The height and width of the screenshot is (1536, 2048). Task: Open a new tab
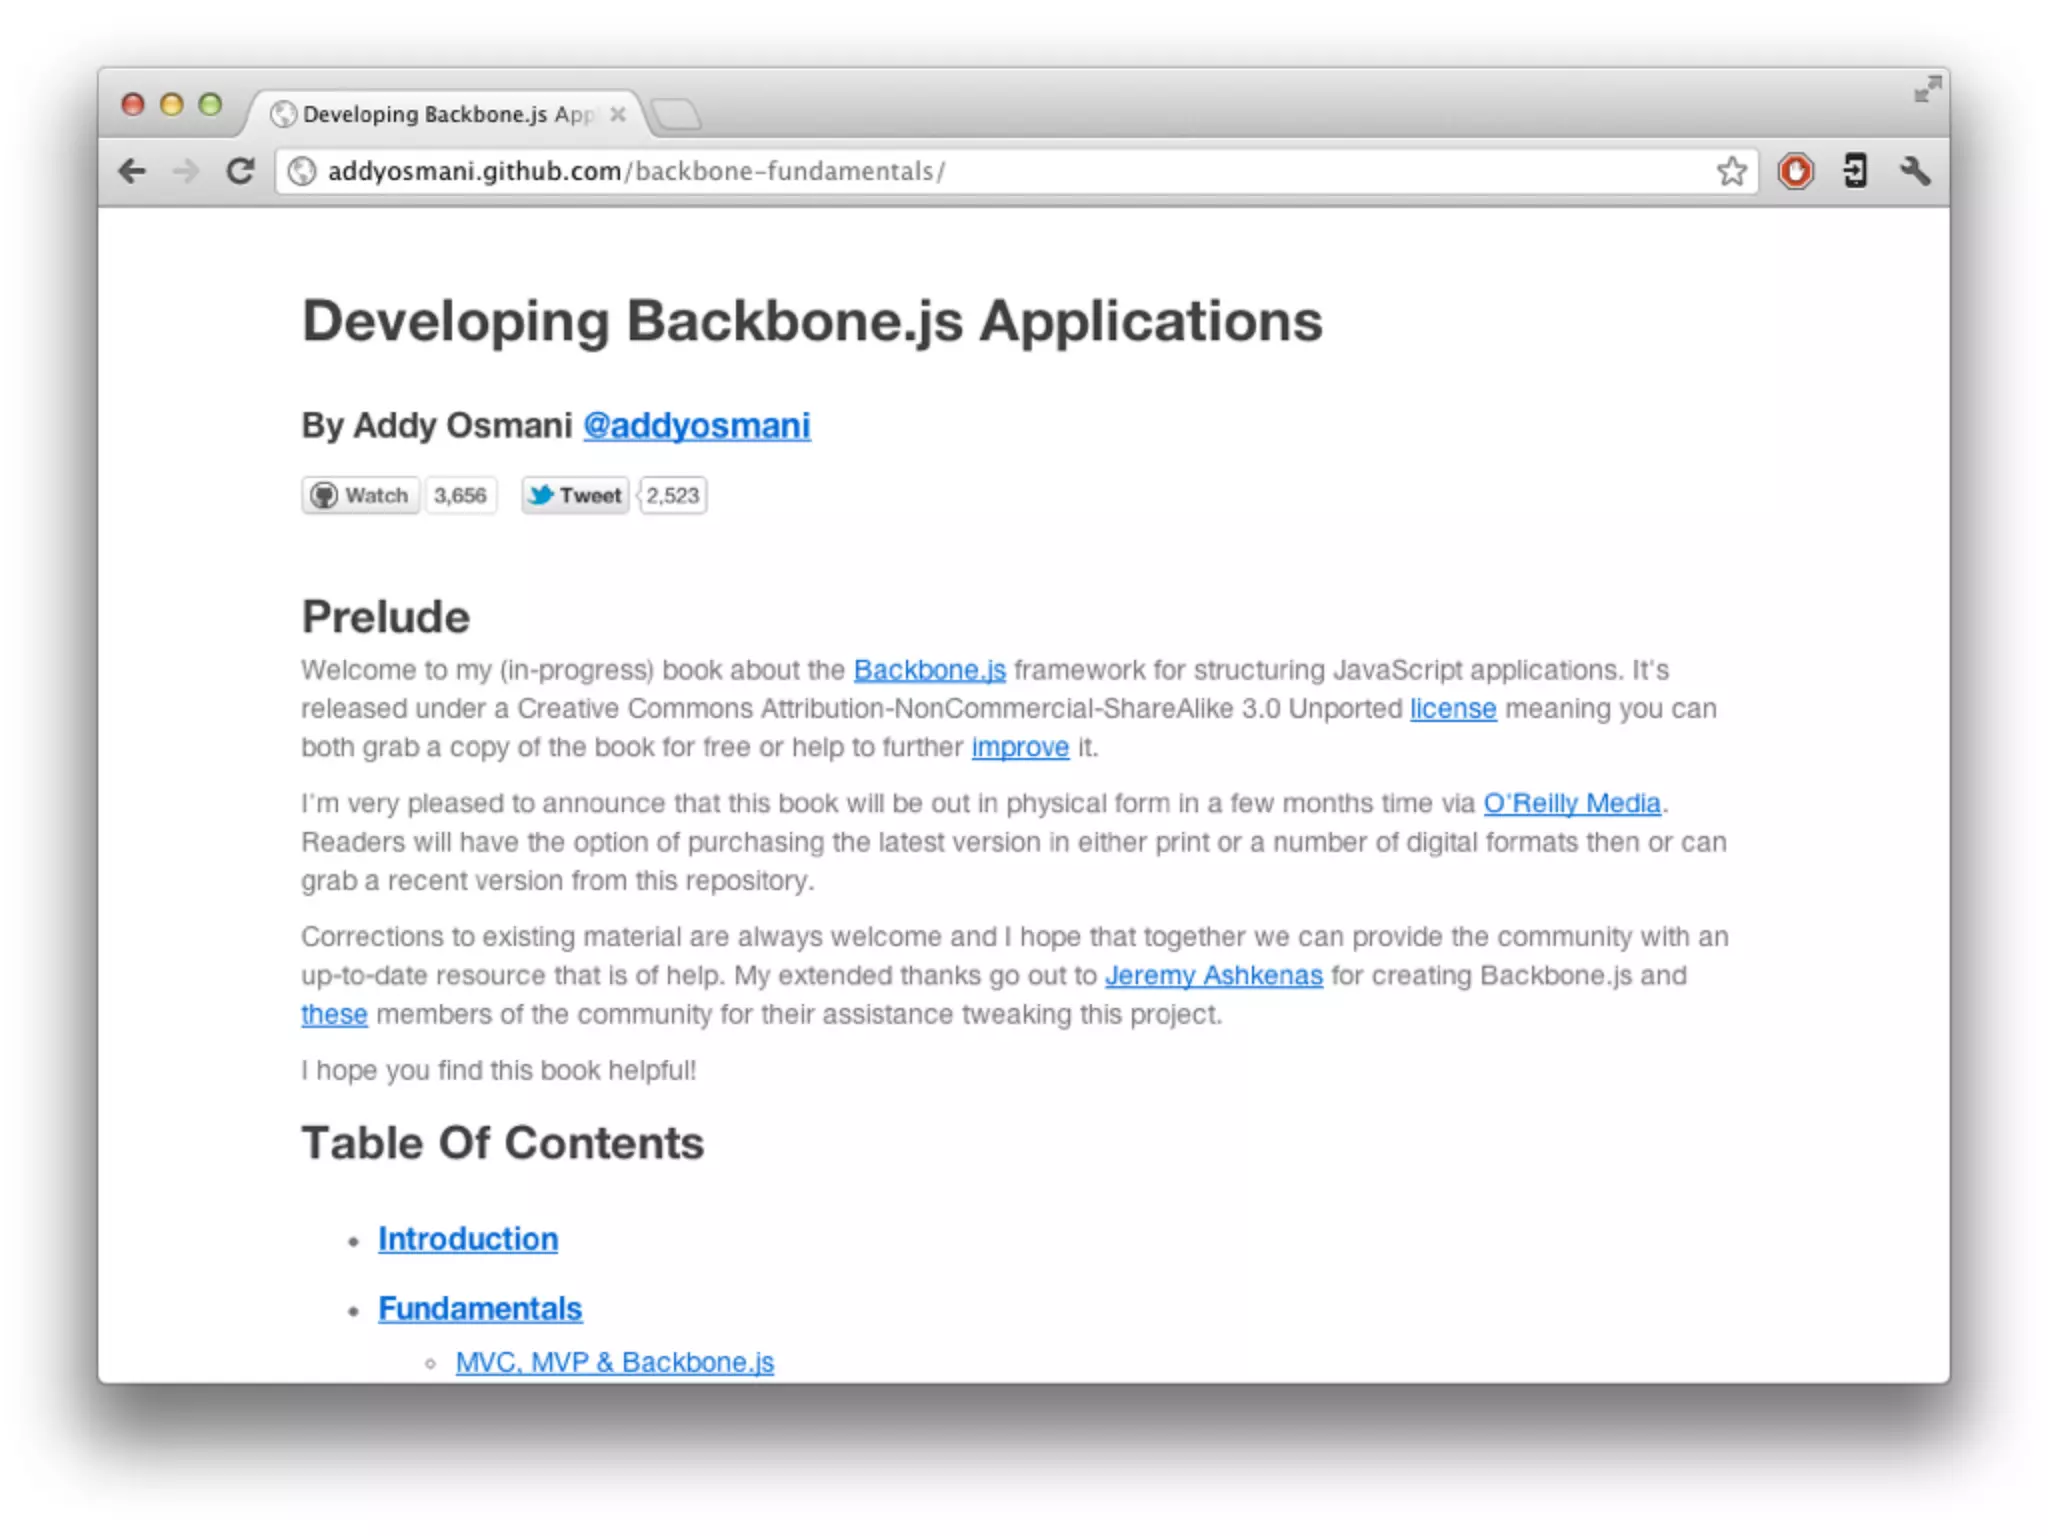click(x=678, y=115)
